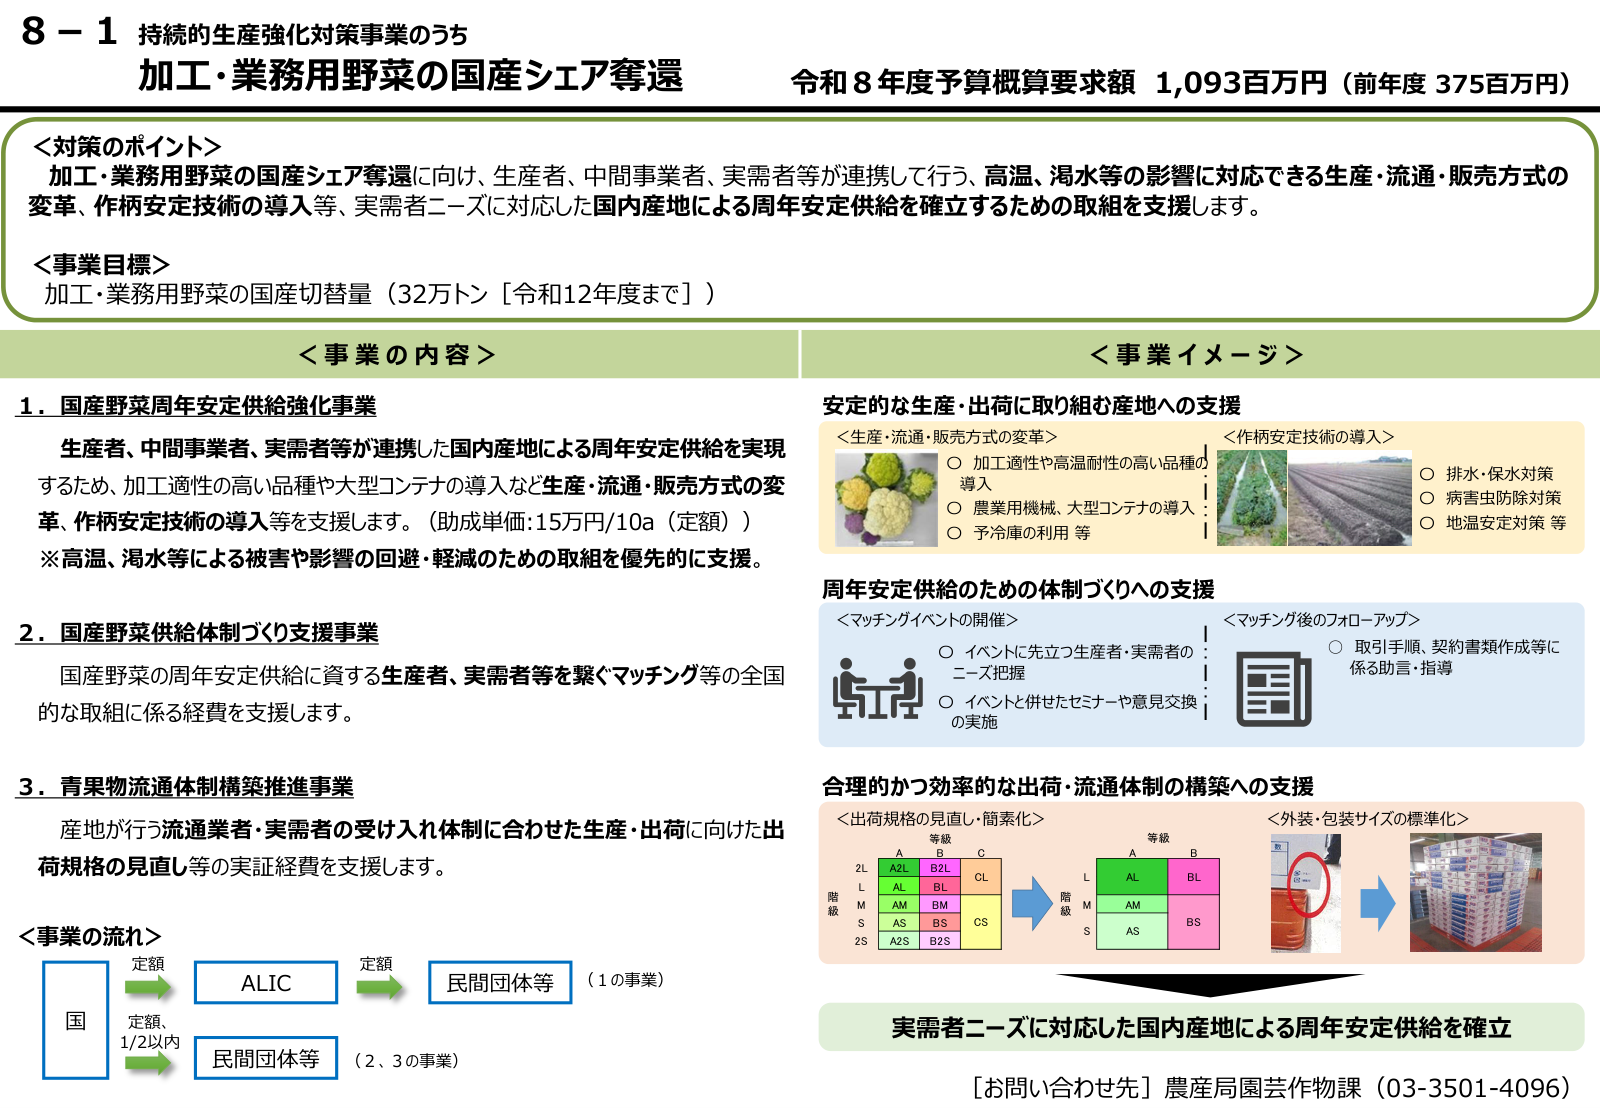Screen dimensions: 1600x1108
Task: Click the bullet 農業用機械、大型コンテナの導入
Action: click(1071, 508)
